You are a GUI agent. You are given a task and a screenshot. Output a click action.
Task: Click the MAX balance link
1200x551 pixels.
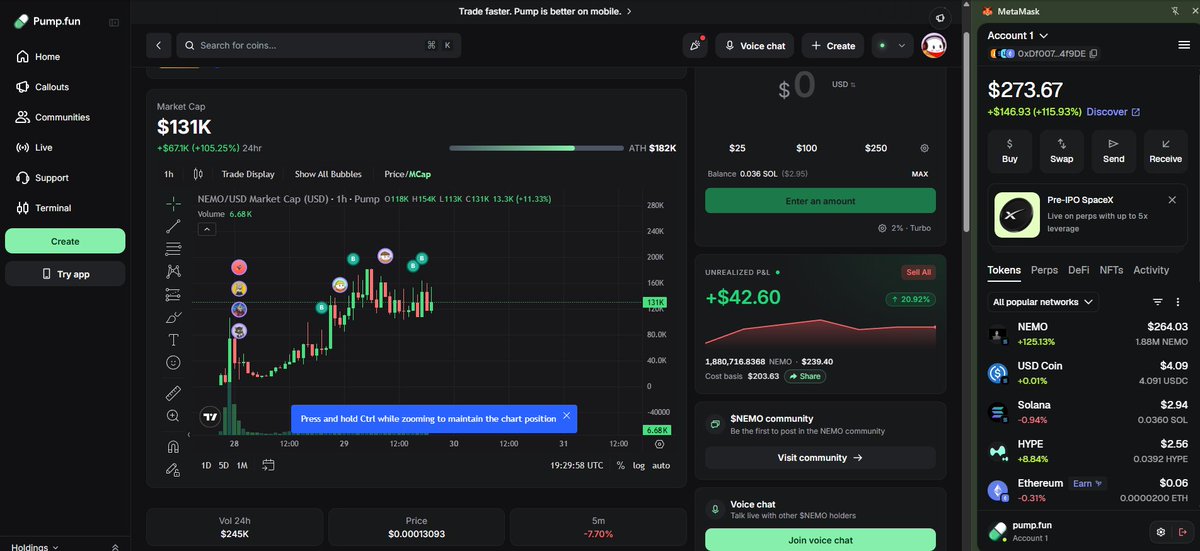[920, 174]
